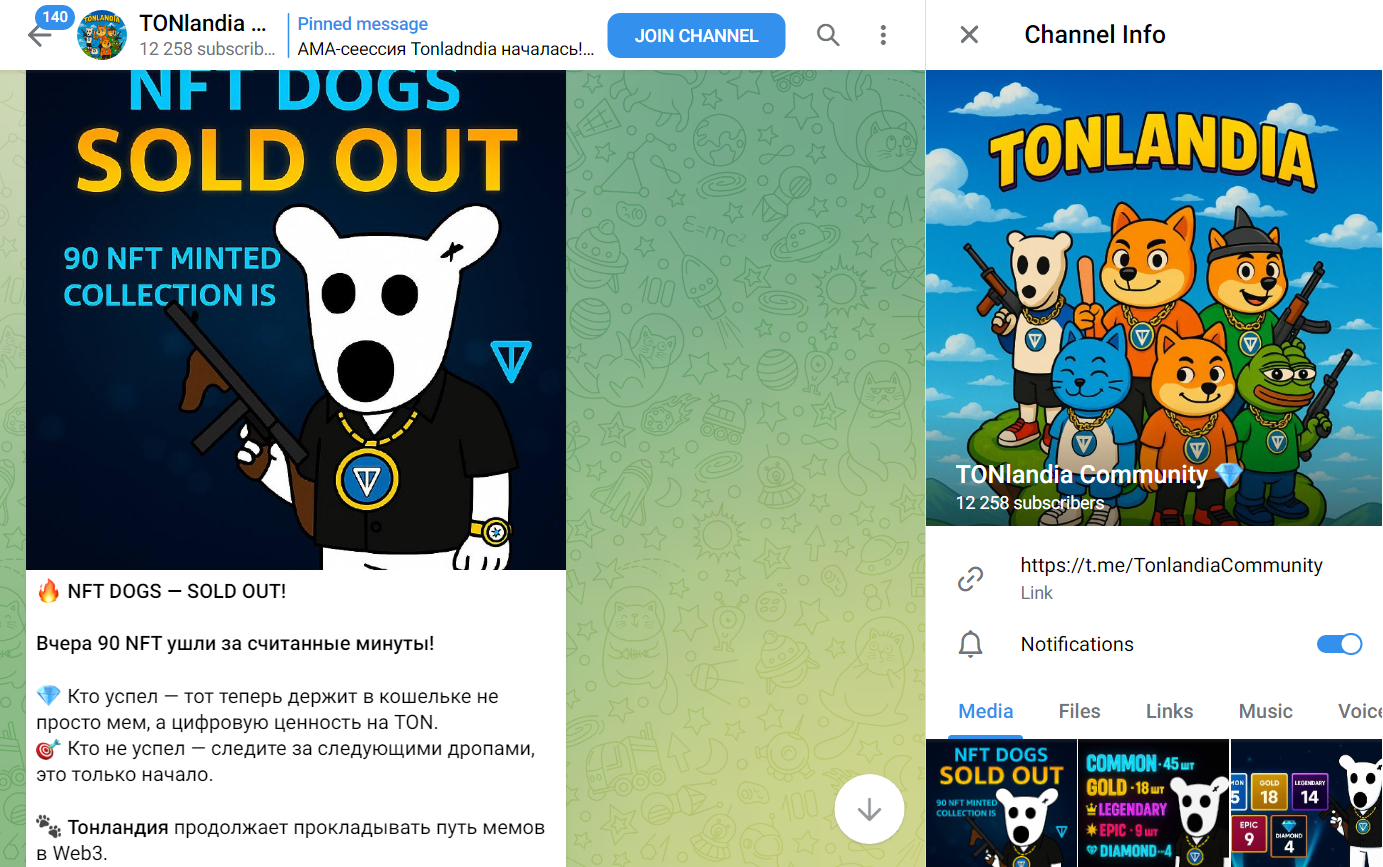Click the 'Тонландия продолжает' paragraph
Image resolution: width=1383 pixels, height=867 pixels.
[290, 840]
